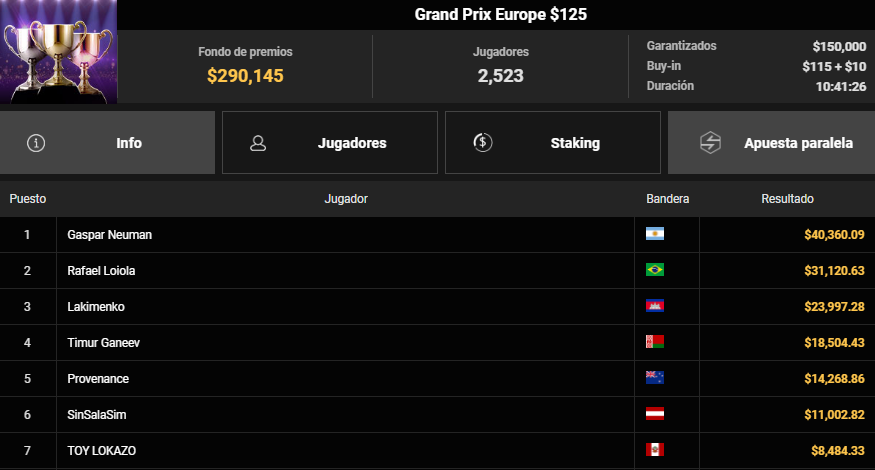Switch to the Staking tab
The height and width of the screenshot is (470, 875).
coord(553,142)
